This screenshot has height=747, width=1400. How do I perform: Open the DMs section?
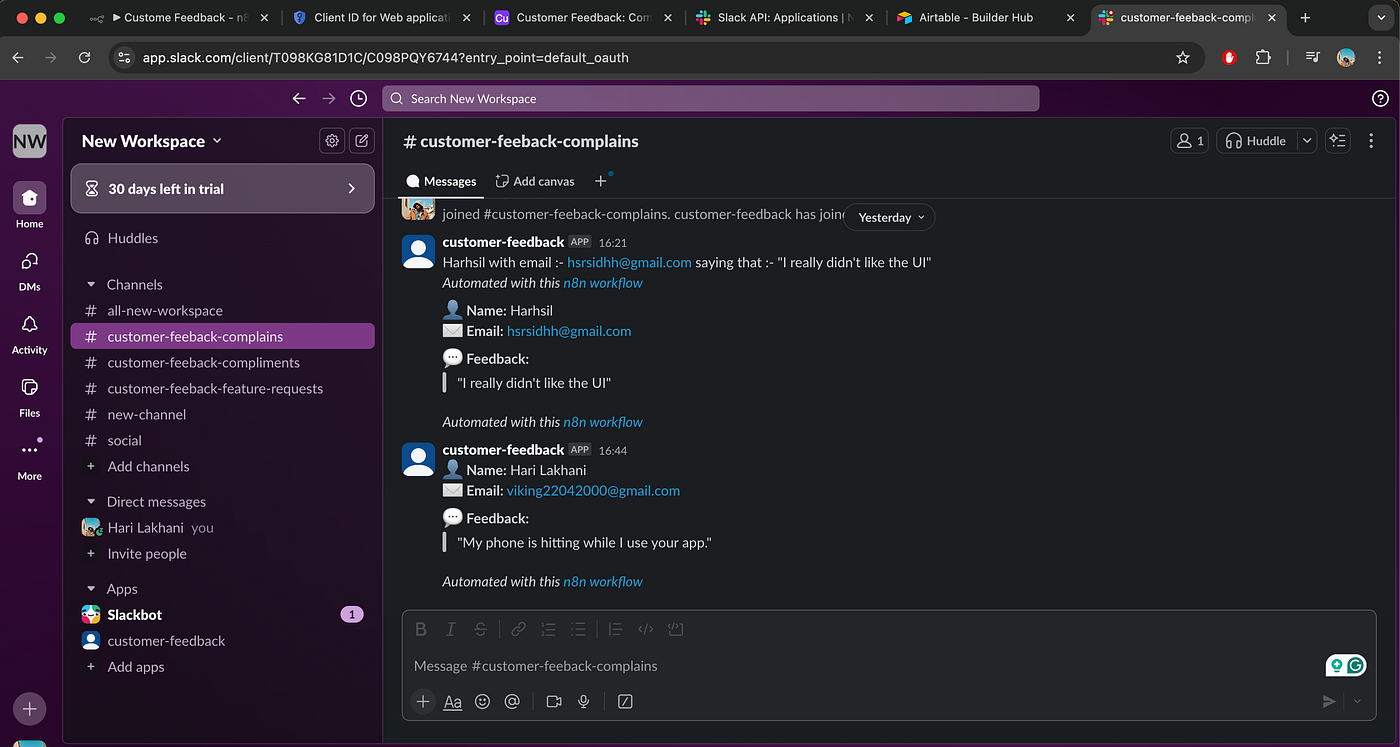point(29,268)
